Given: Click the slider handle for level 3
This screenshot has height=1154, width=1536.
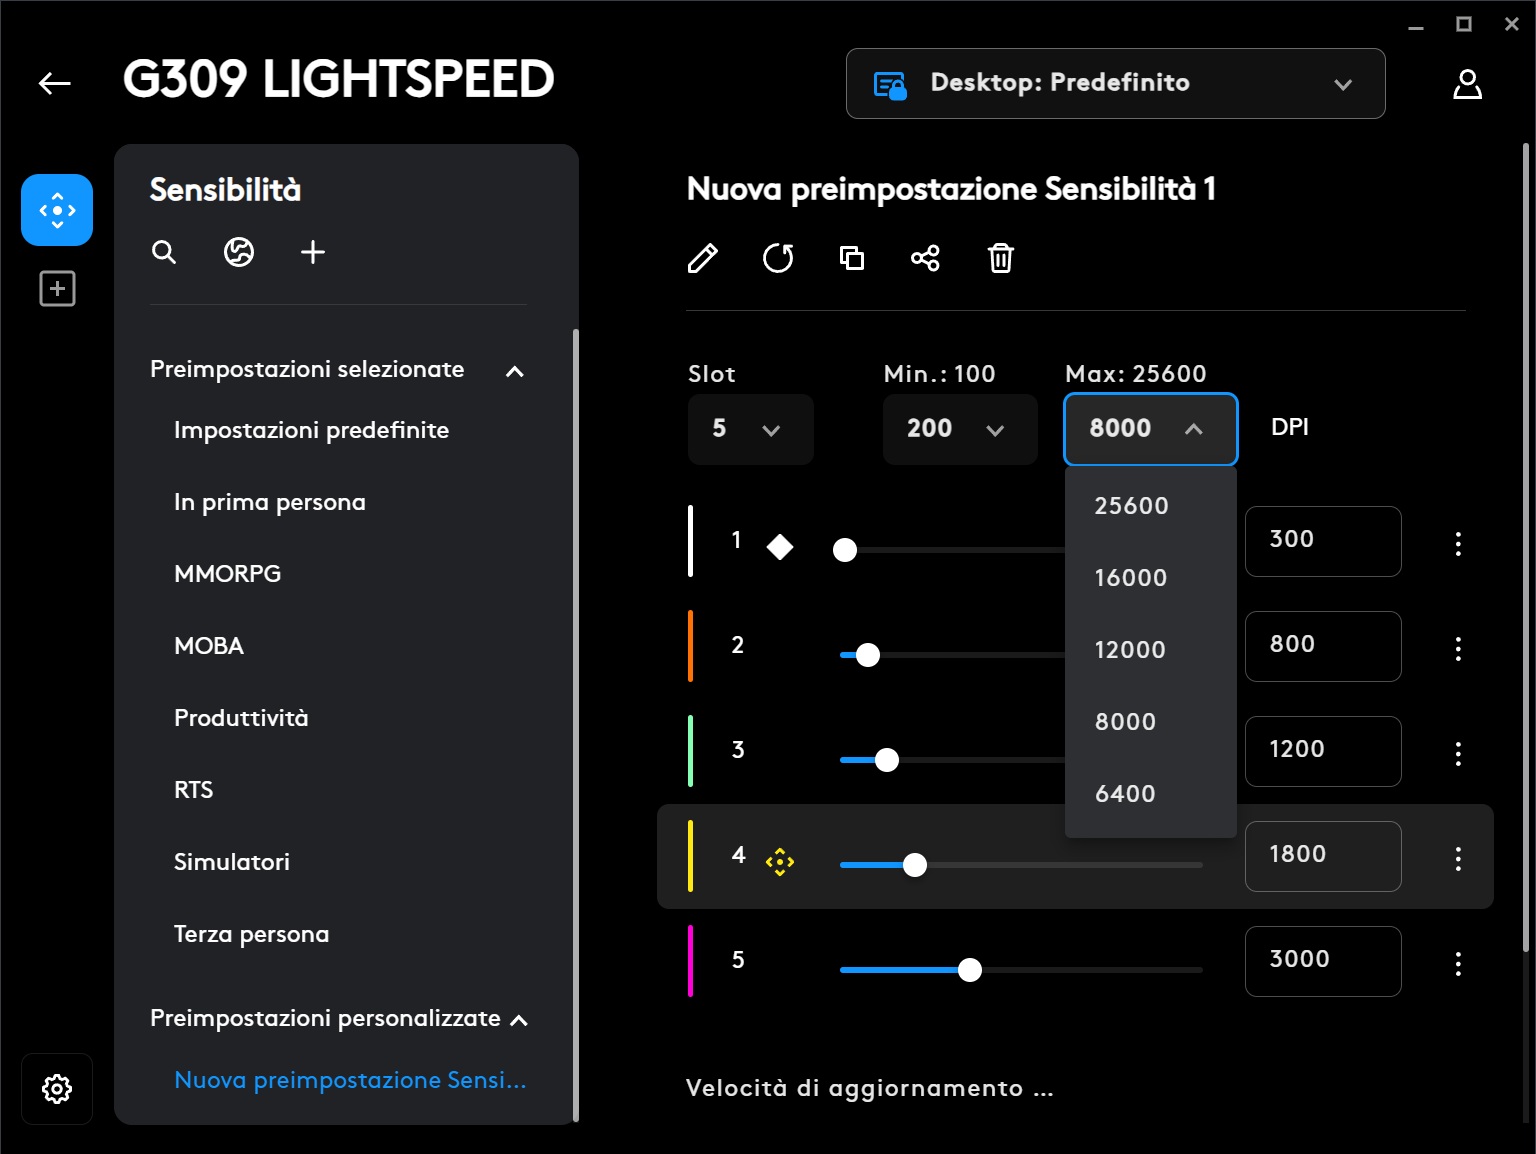Looking at the screenshot, I should click(x=887, y=760).
